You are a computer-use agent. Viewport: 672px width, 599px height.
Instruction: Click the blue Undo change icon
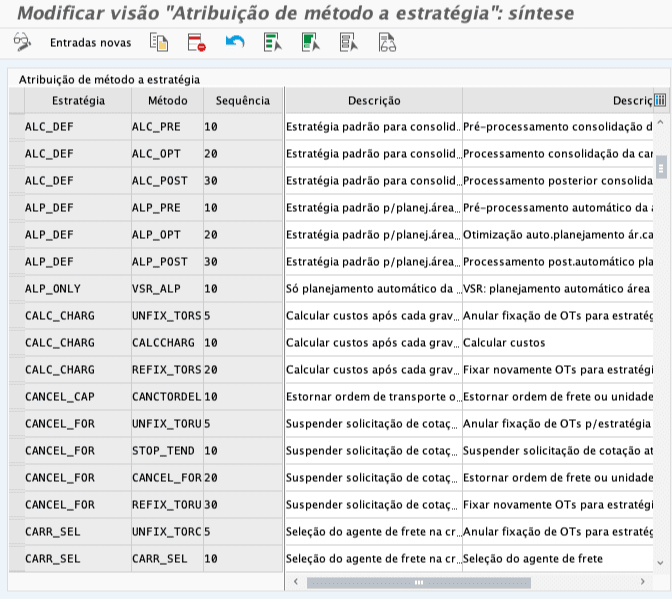click(235, 42)
